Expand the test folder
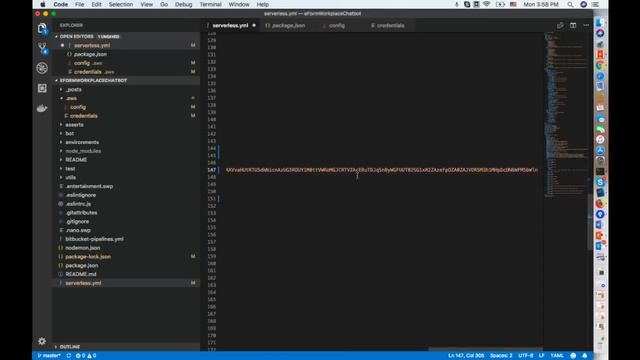Screen dimensions: 640x360 click(x=70, y=169)
